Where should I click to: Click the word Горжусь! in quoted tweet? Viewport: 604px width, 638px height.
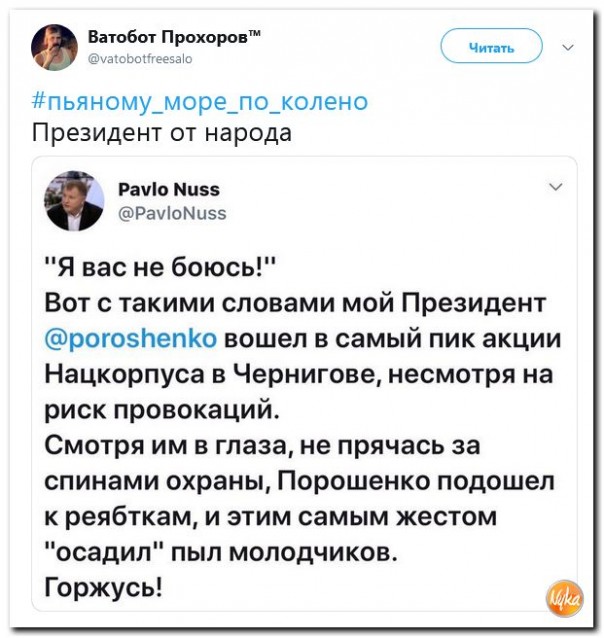(104, 586)
